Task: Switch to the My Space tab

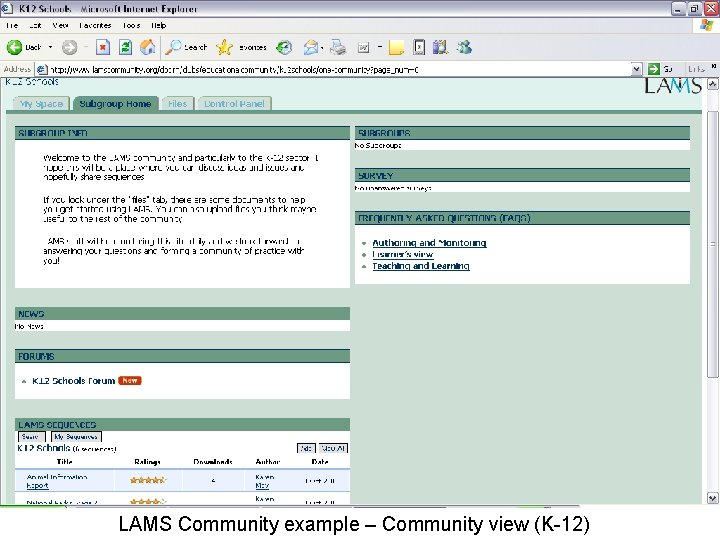Action: pos(41,104)
